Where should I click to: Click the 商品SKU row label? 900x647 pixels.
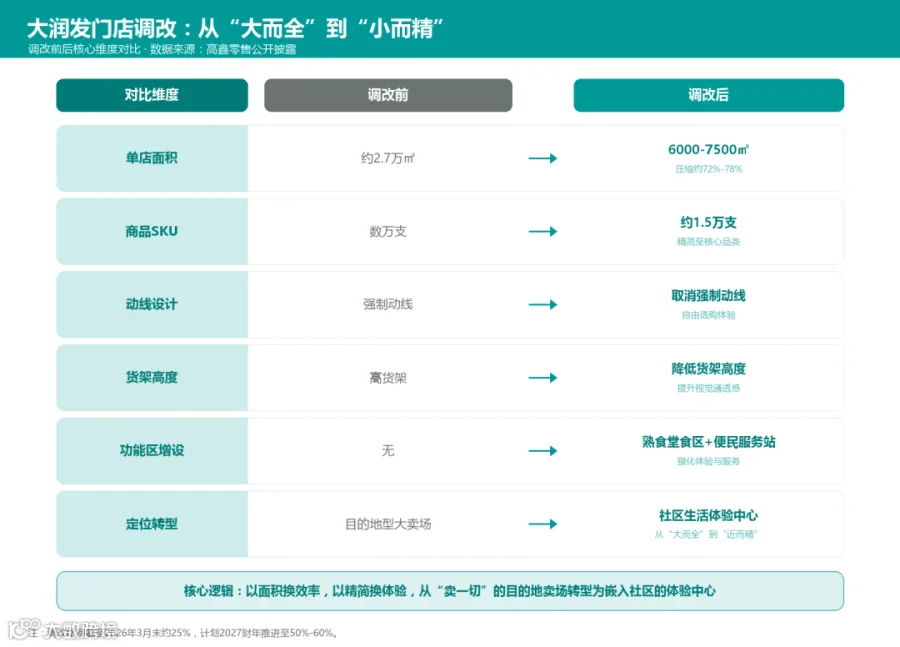pos(152,231)
